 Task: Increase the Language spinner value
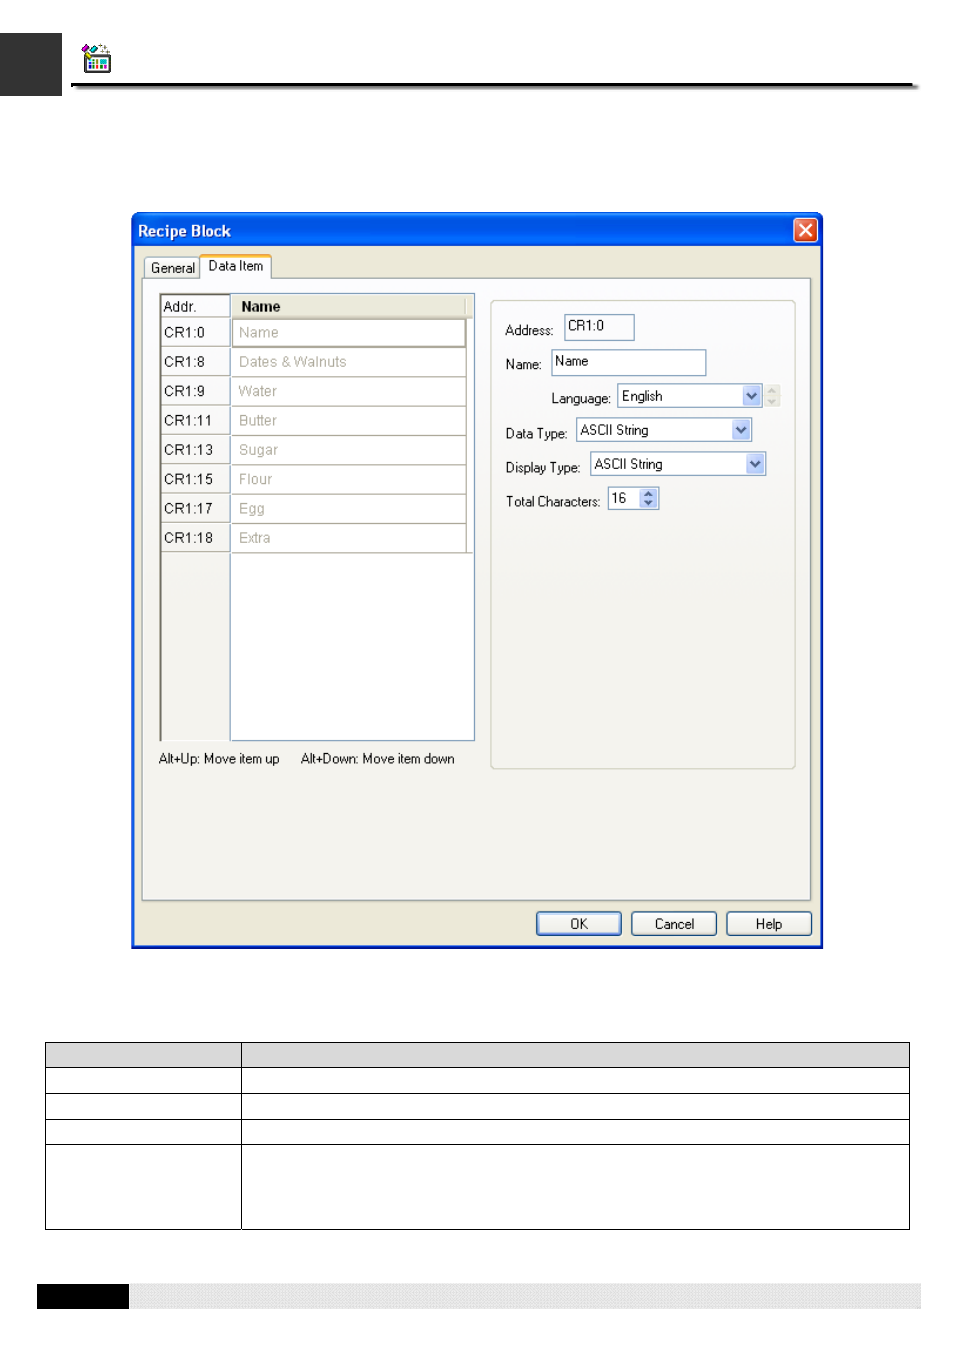(x=772, y=390)
